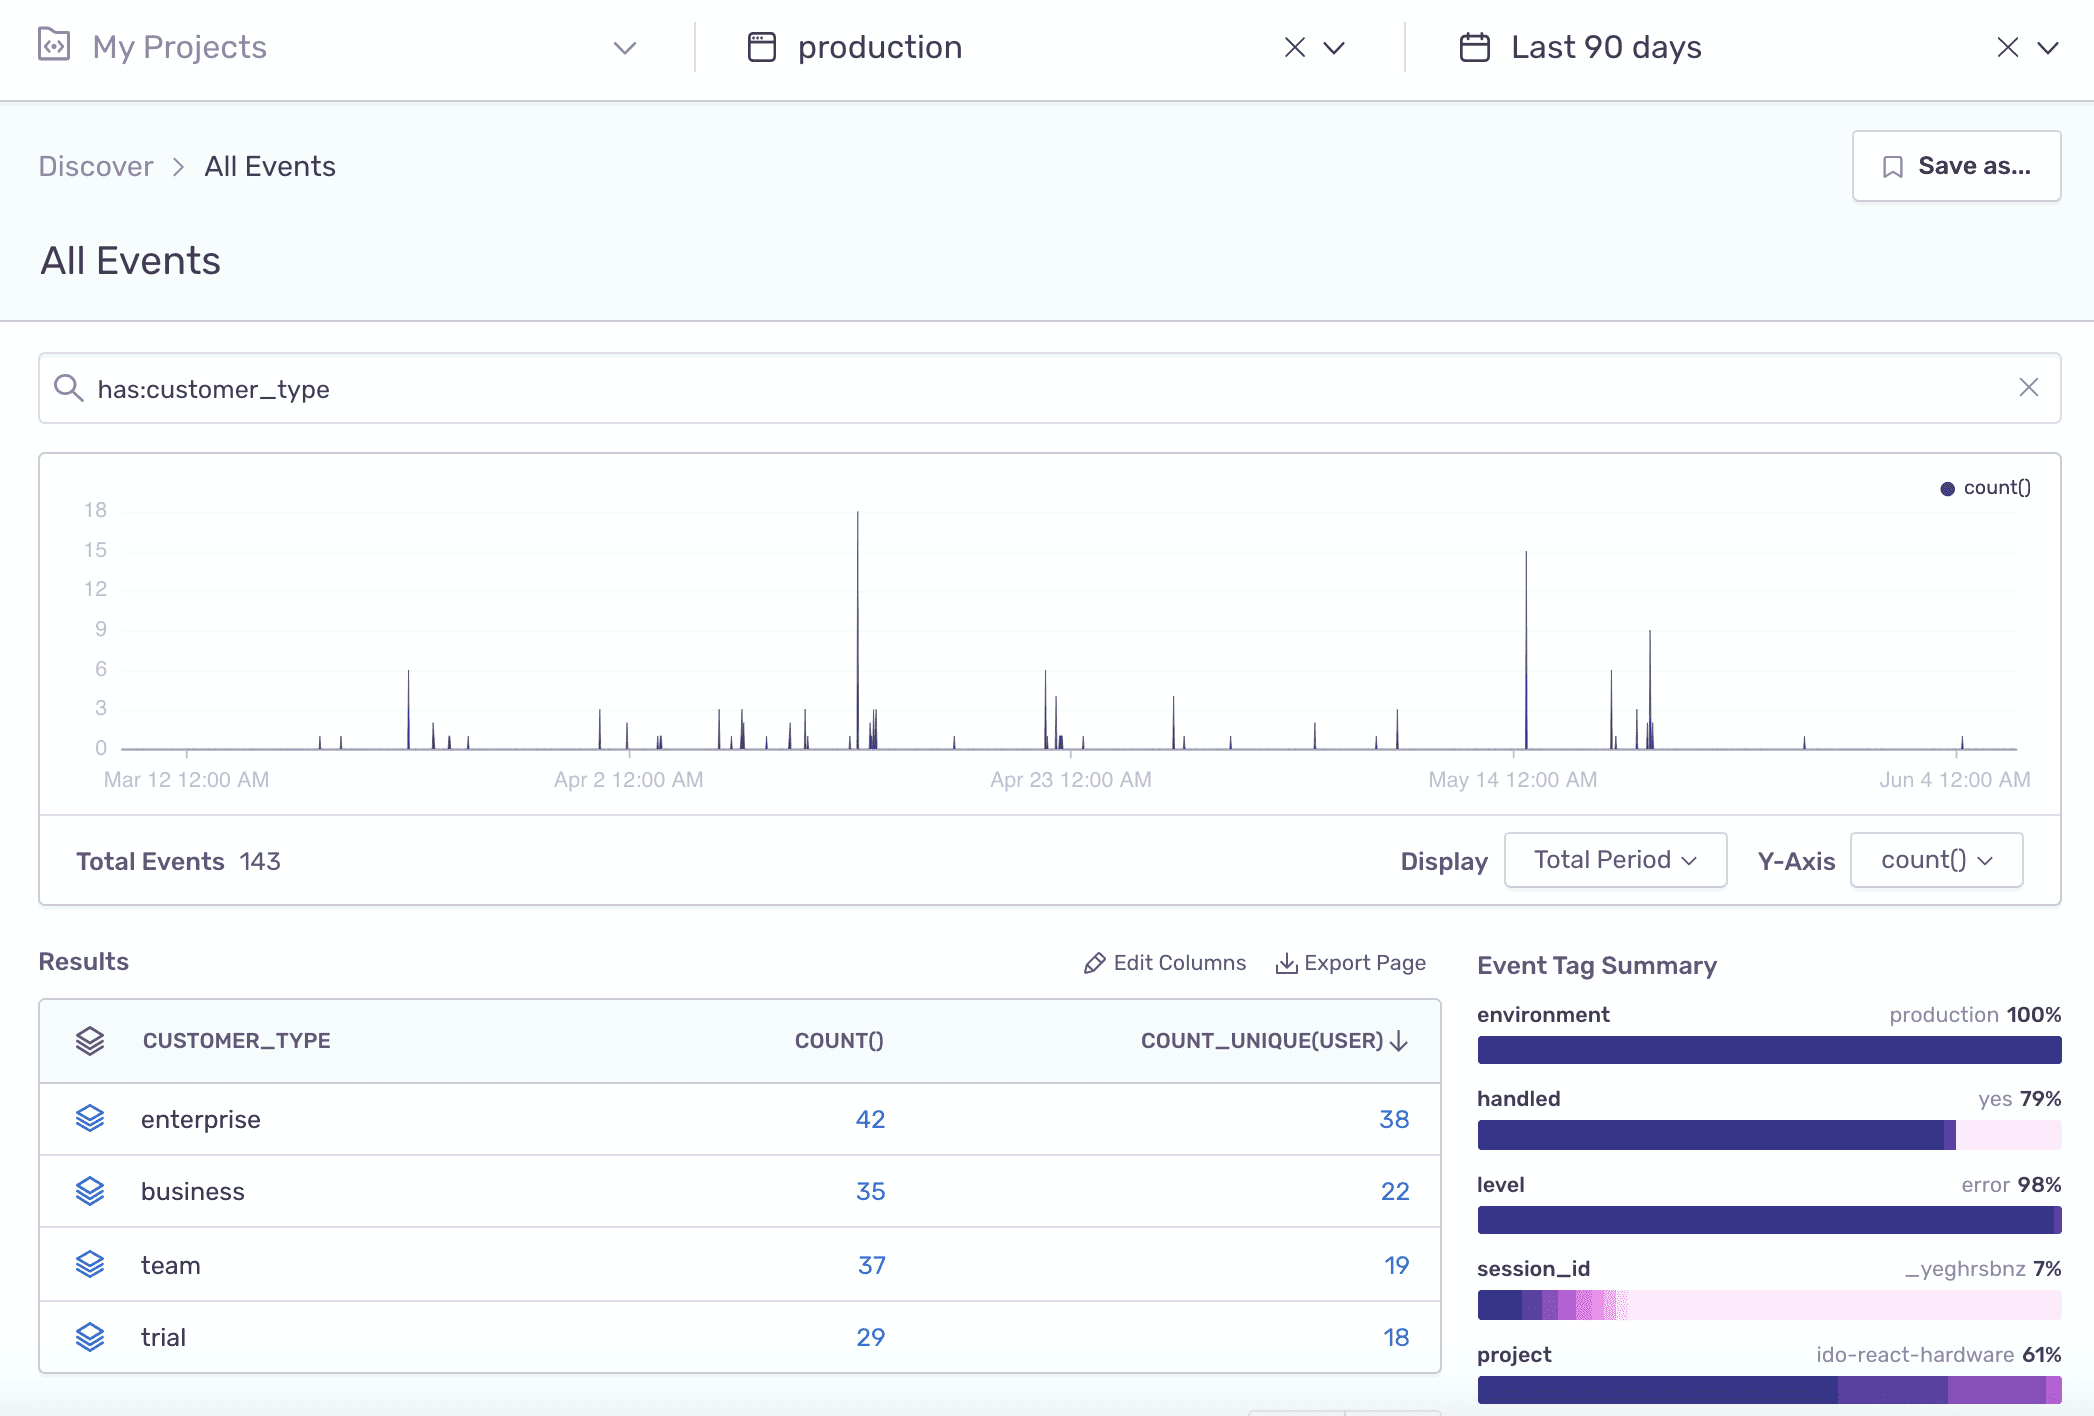Open the Total Period display dropdown
The height and width of the screenshot is (1416, 2094).
tap(1614, 859)
